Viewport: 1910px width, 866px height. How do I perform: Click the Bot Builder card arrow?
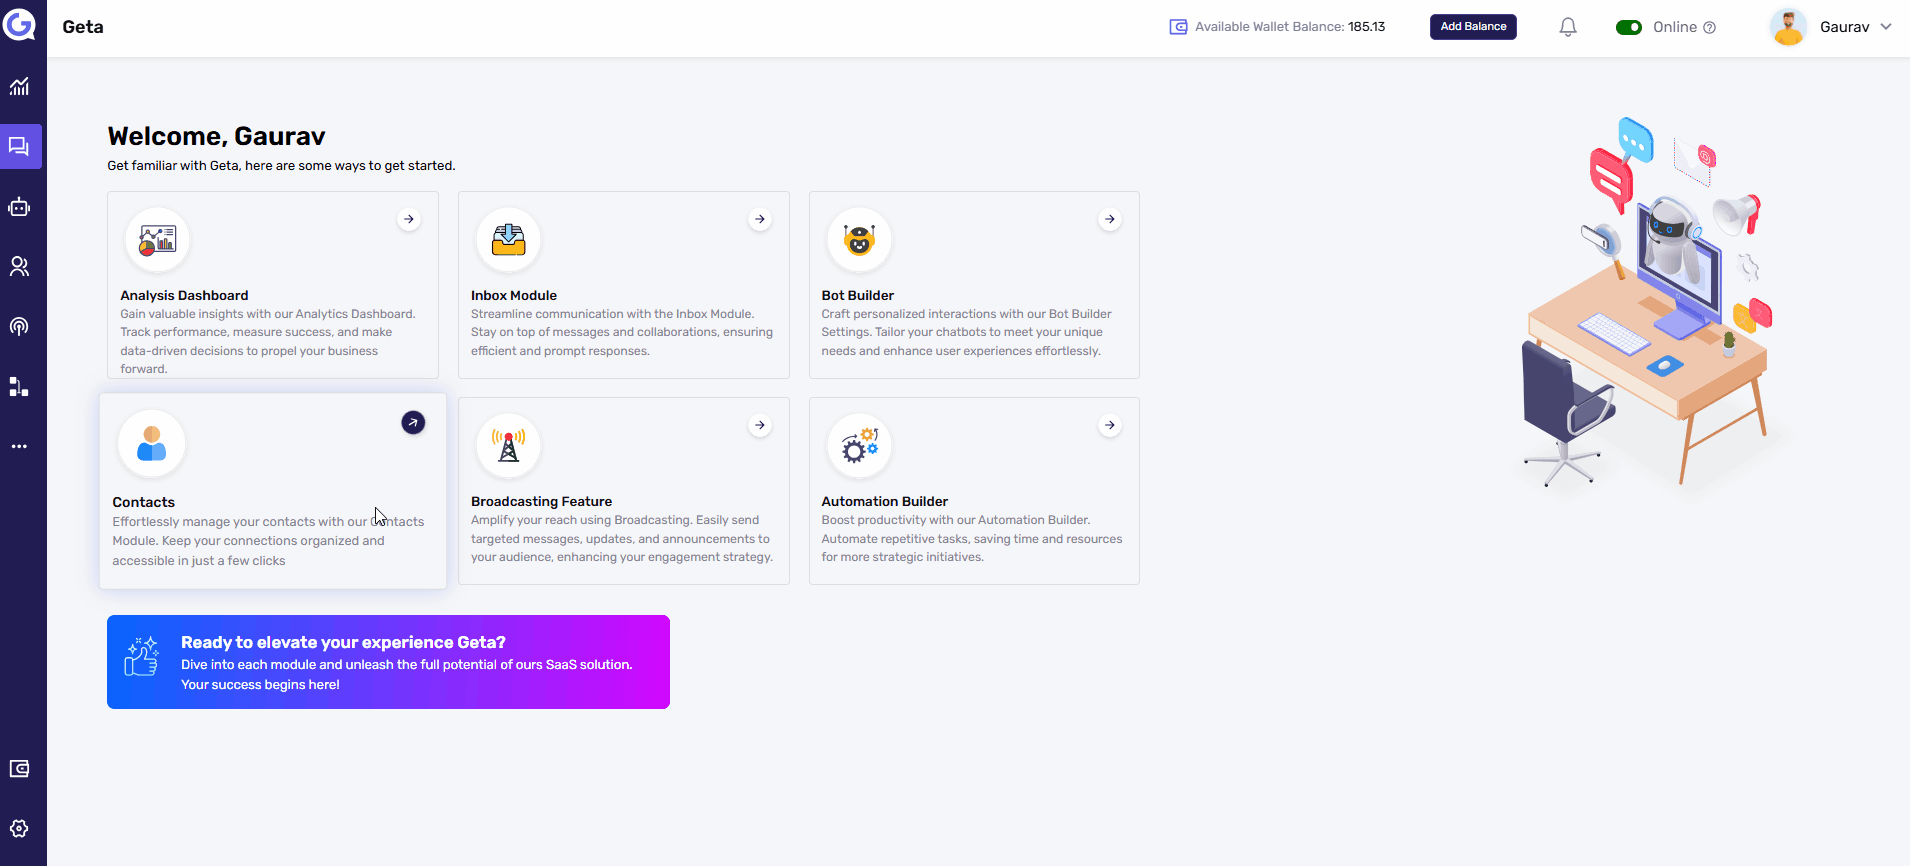1110,219
